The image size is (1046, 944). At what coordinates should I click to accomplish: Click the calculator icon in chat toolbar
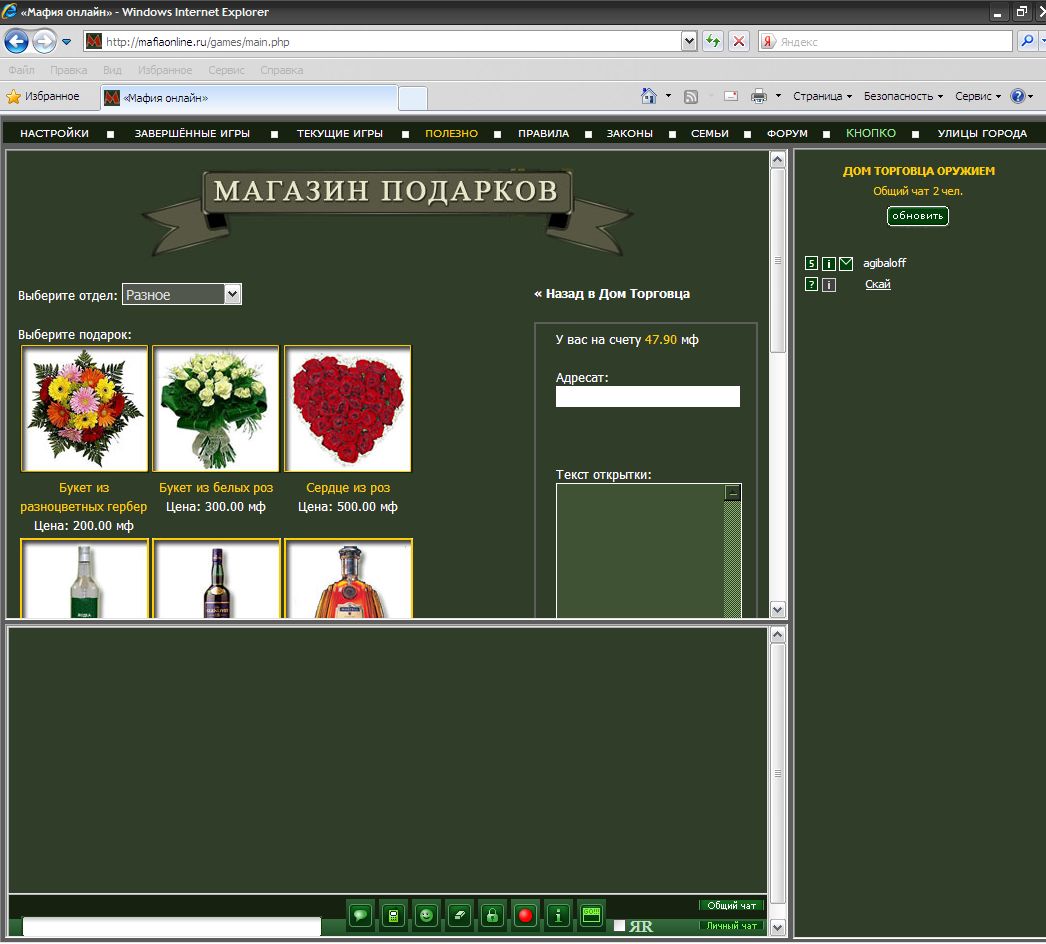tap(394, 915)
